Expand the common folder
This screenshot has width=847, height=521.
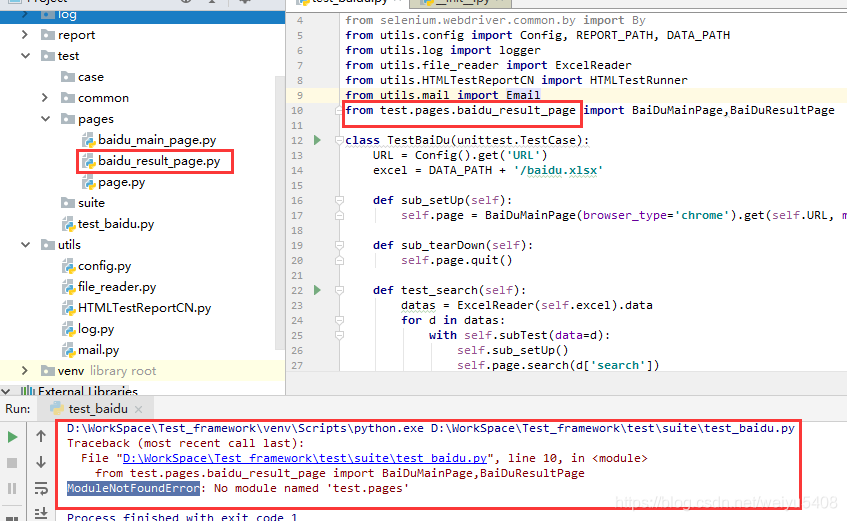tap(45, 97)
